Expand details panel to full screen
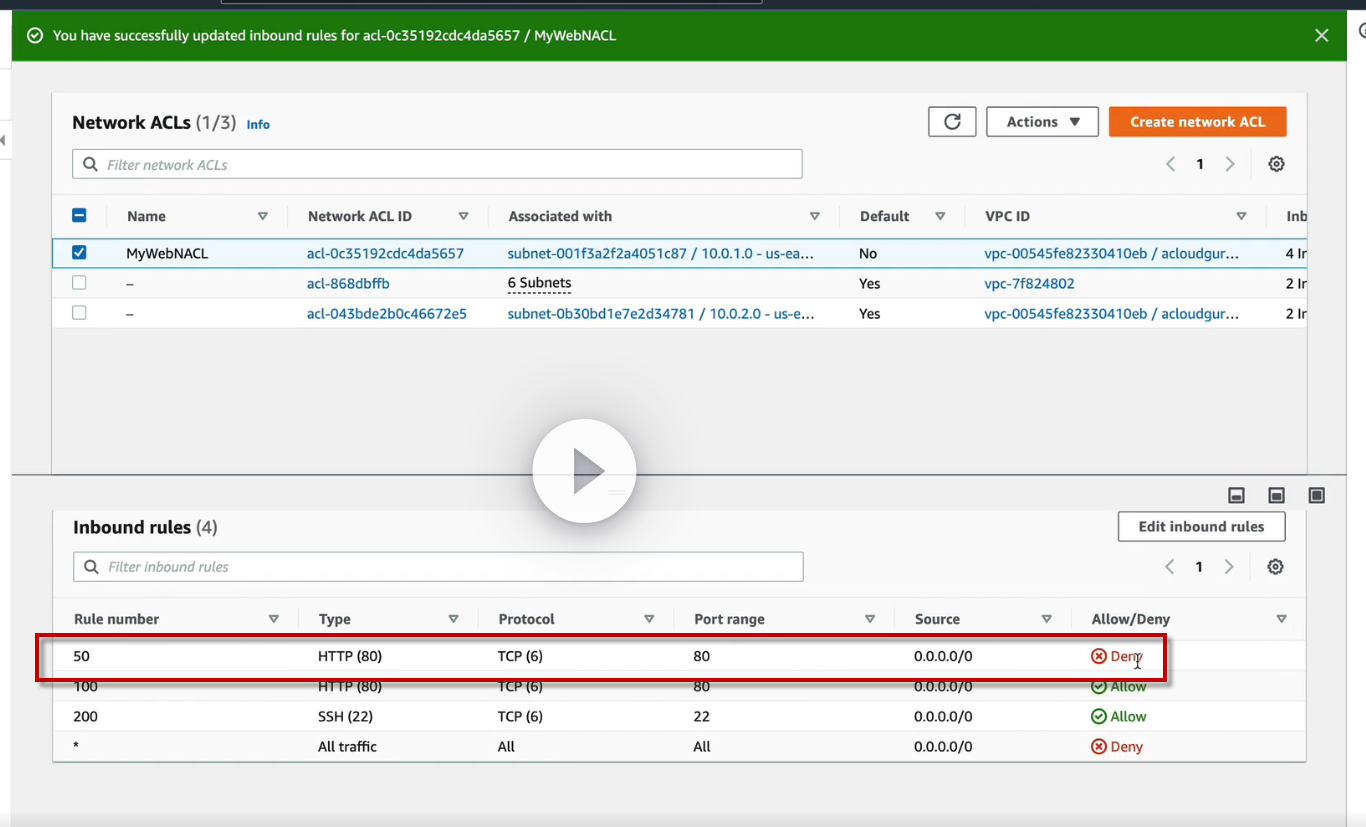The image size is (1366, 827). [x=1316, y=496]
